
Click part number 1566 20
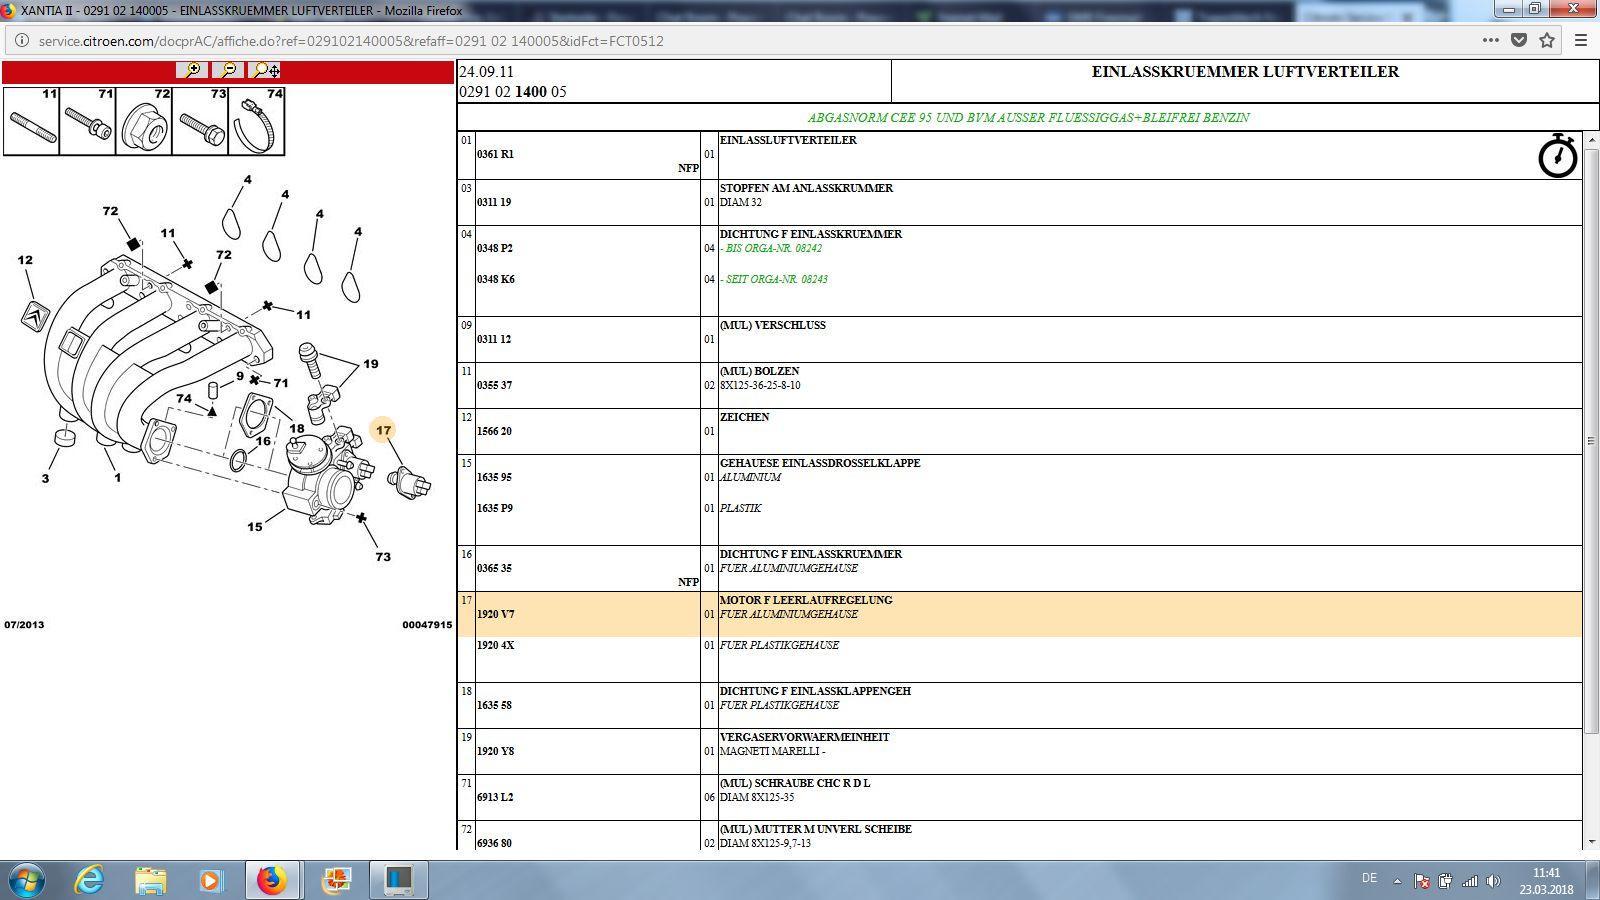494,431
